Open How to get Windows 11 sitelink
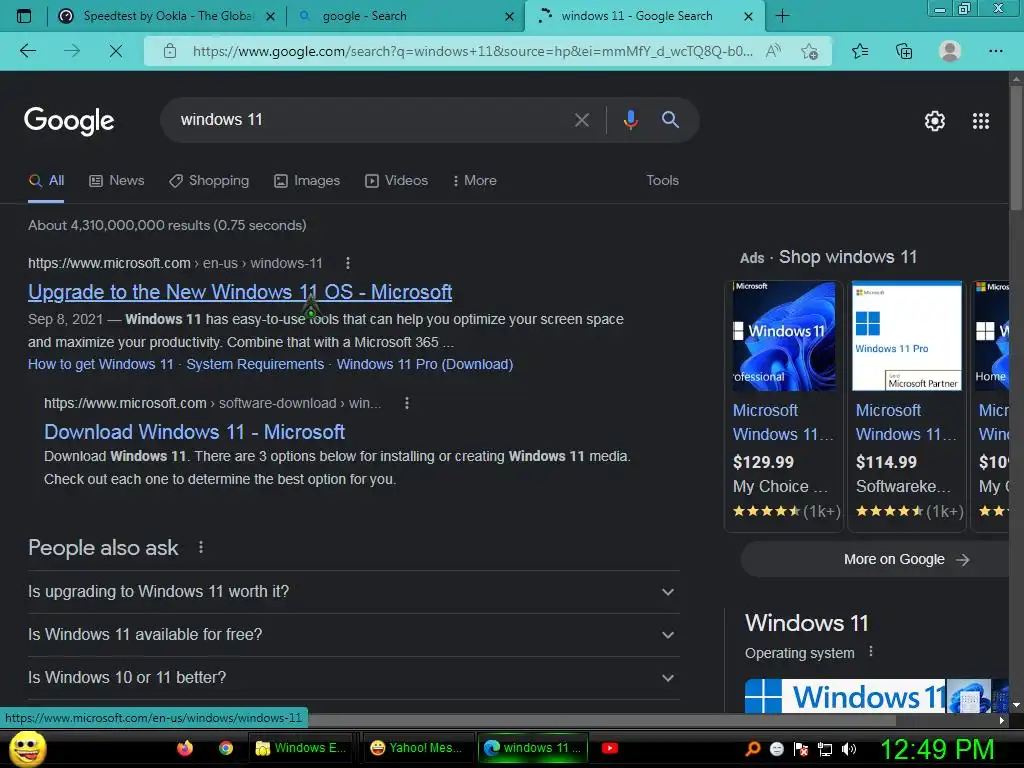Viewport: 1024px width, 768px height. pyautogui.click(x=101, y=364)
